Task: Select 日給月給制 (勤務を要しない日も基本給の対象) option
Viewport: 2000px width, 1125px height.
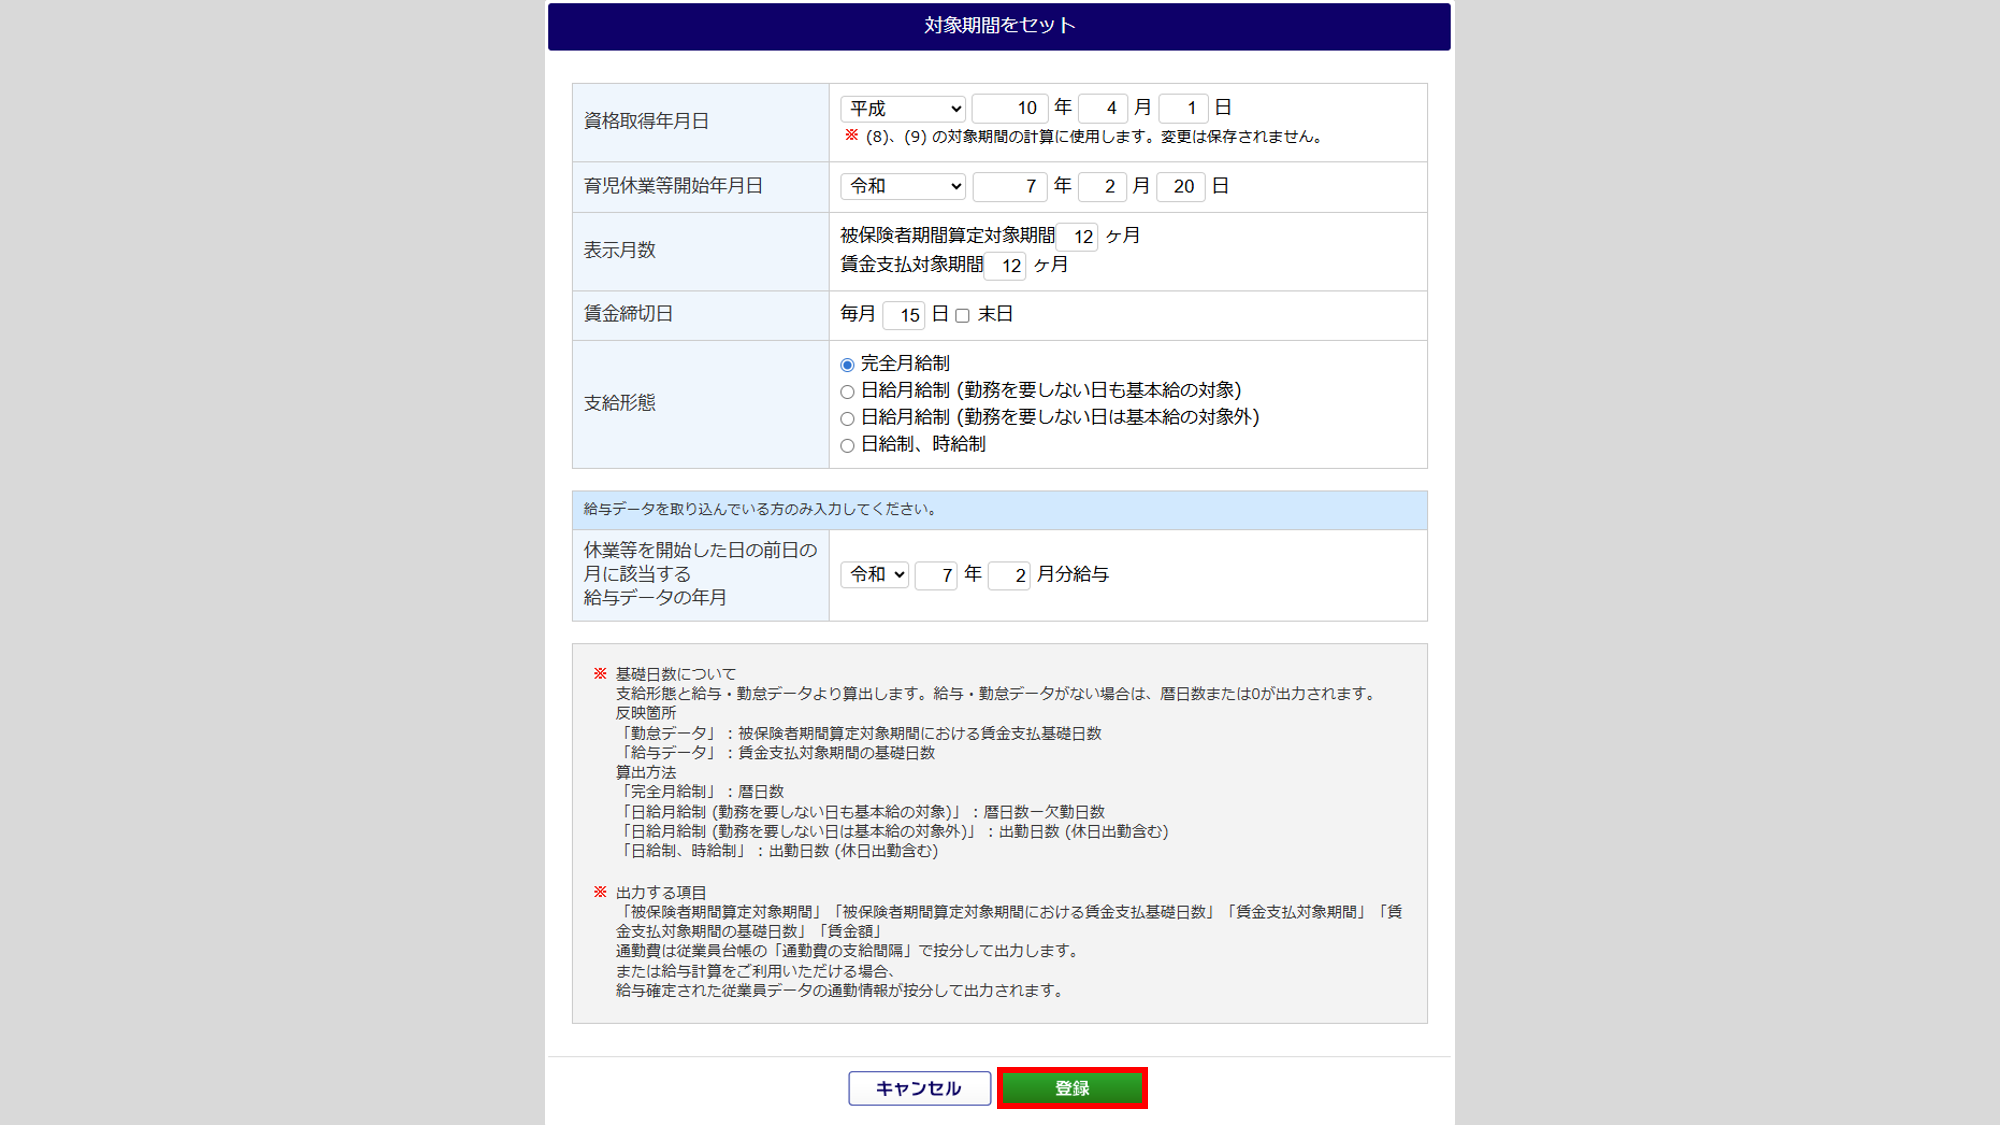Action: point(847,392)
